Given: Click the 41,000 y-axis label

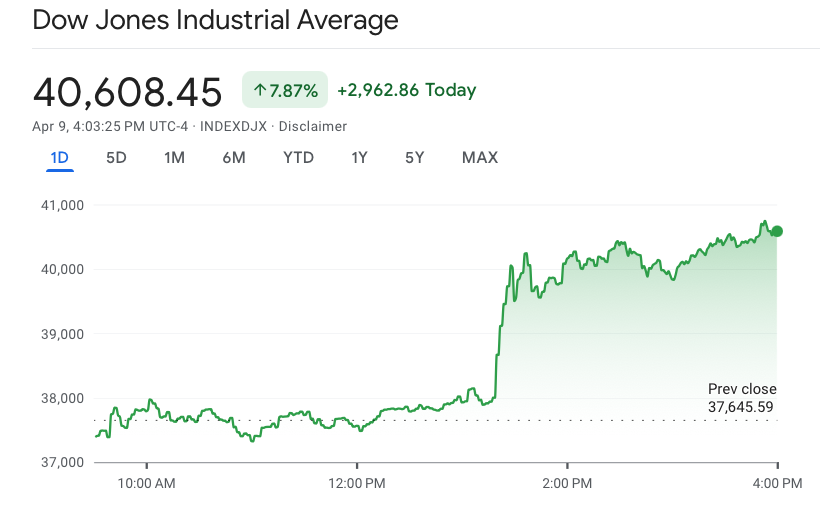Looking at the screenshot, I should click(62, 205).
